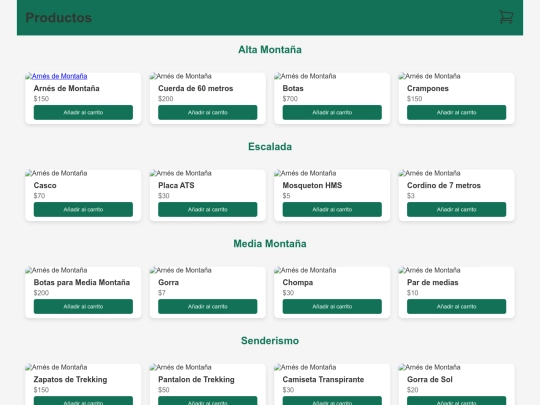The image size is (540, 405).
Task: Add Botas para Media Montaña to cart
Action: (x=83, y=307)
